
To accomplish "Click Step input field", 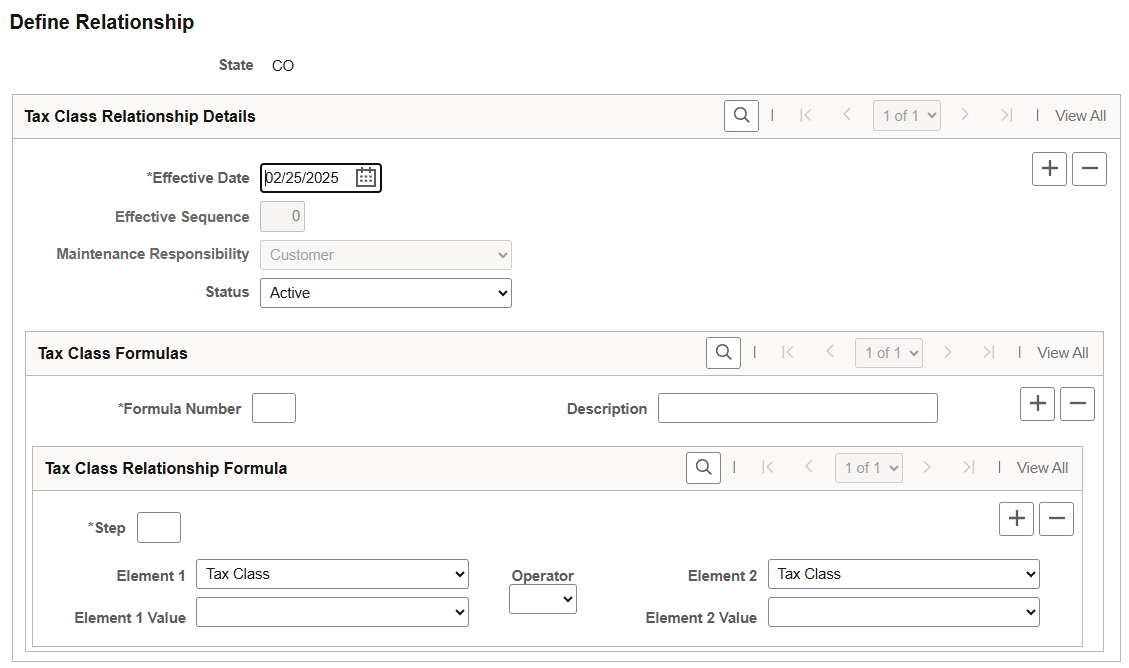I will click(158, 528).
